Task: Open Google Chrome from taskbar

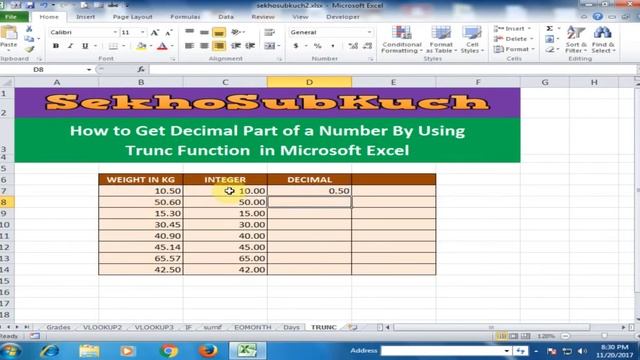Action: 169,351
